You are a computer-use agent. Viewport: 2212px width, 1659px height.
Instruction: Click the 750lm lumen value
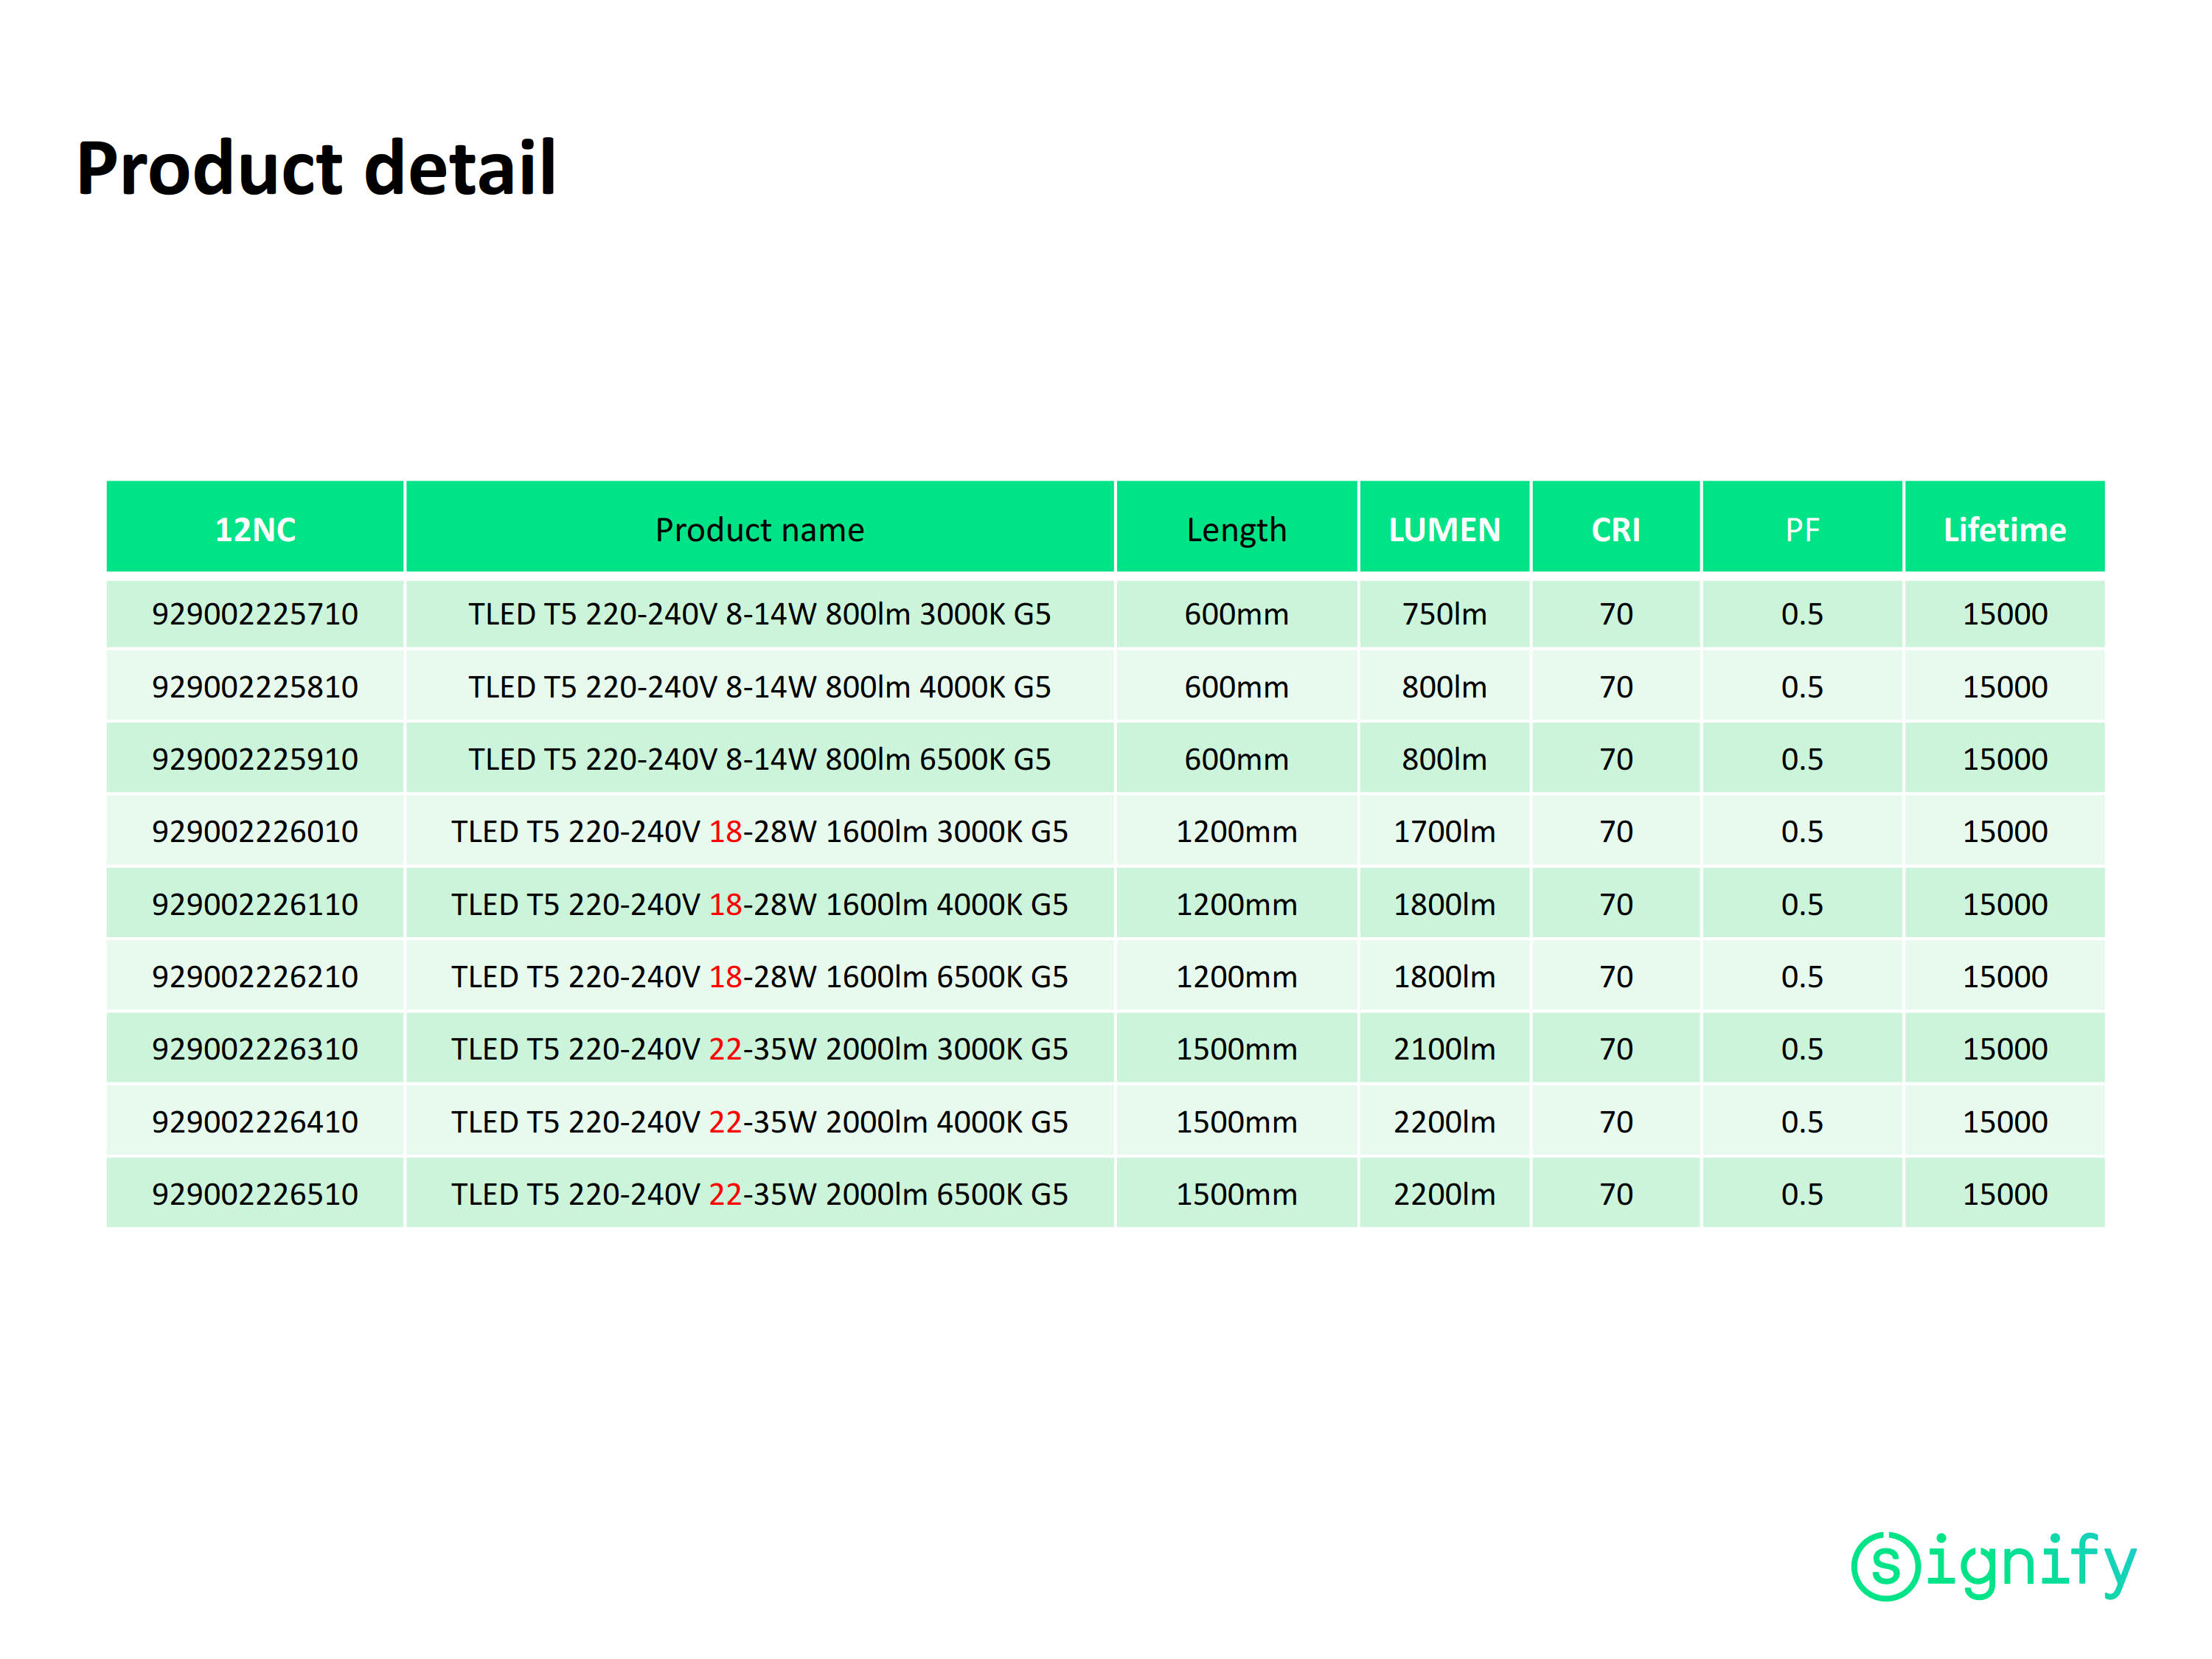click(1444, 613)
